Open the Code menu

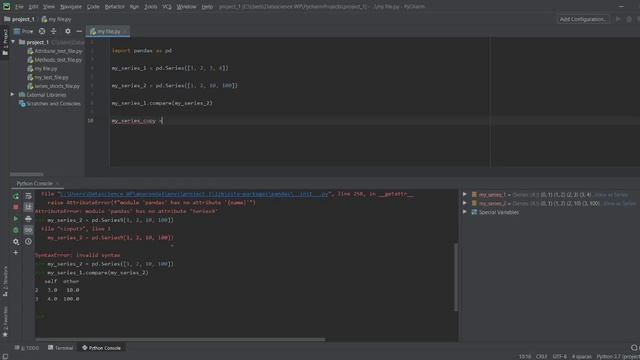tap(93, 7)
